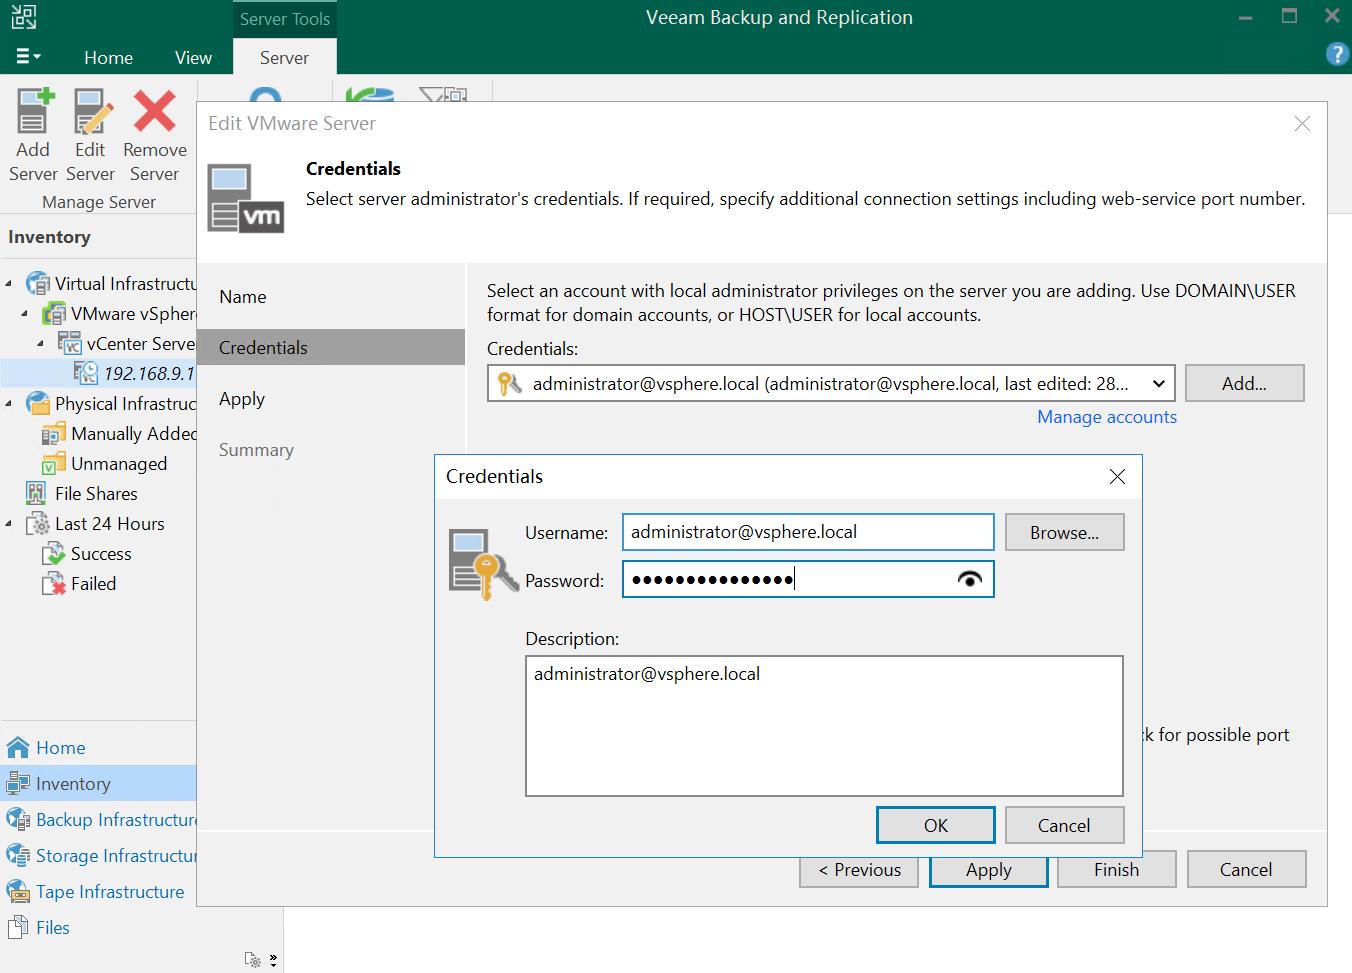
Task: Open the application hamburger menu
Action: coord(27,57)
